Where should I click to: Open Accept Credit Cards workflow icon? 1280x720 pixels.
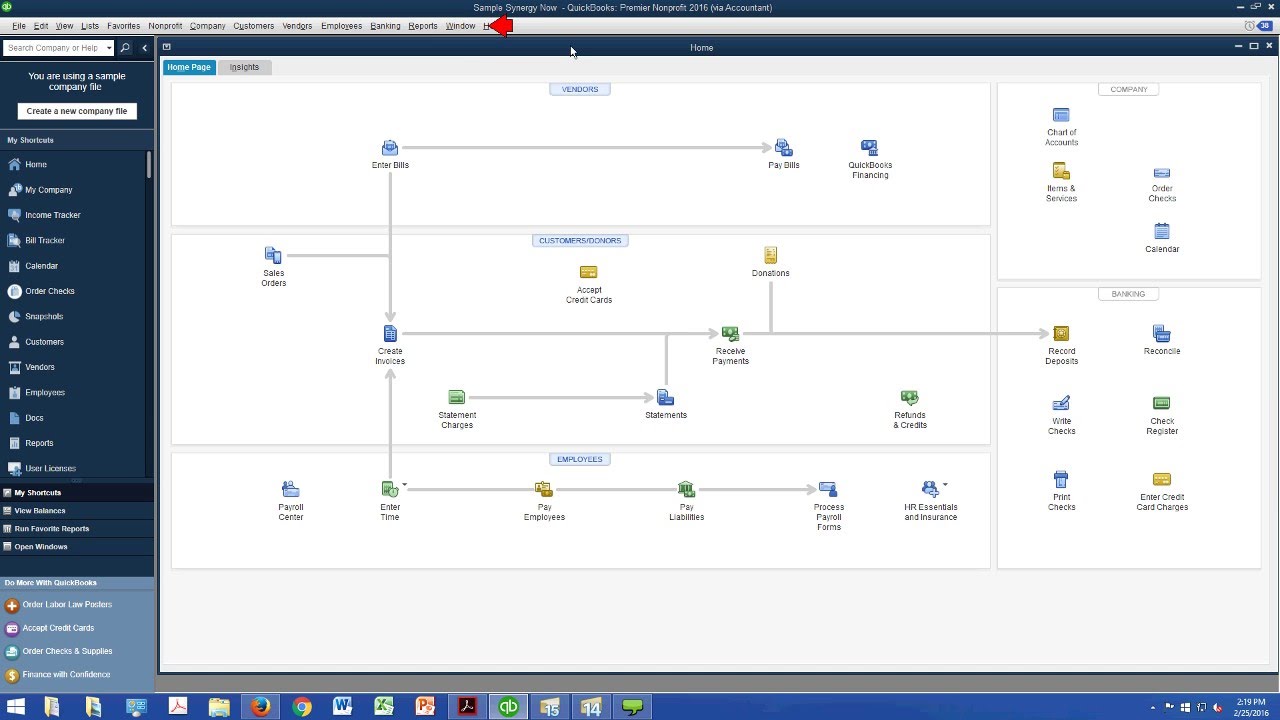click(588, 272)
